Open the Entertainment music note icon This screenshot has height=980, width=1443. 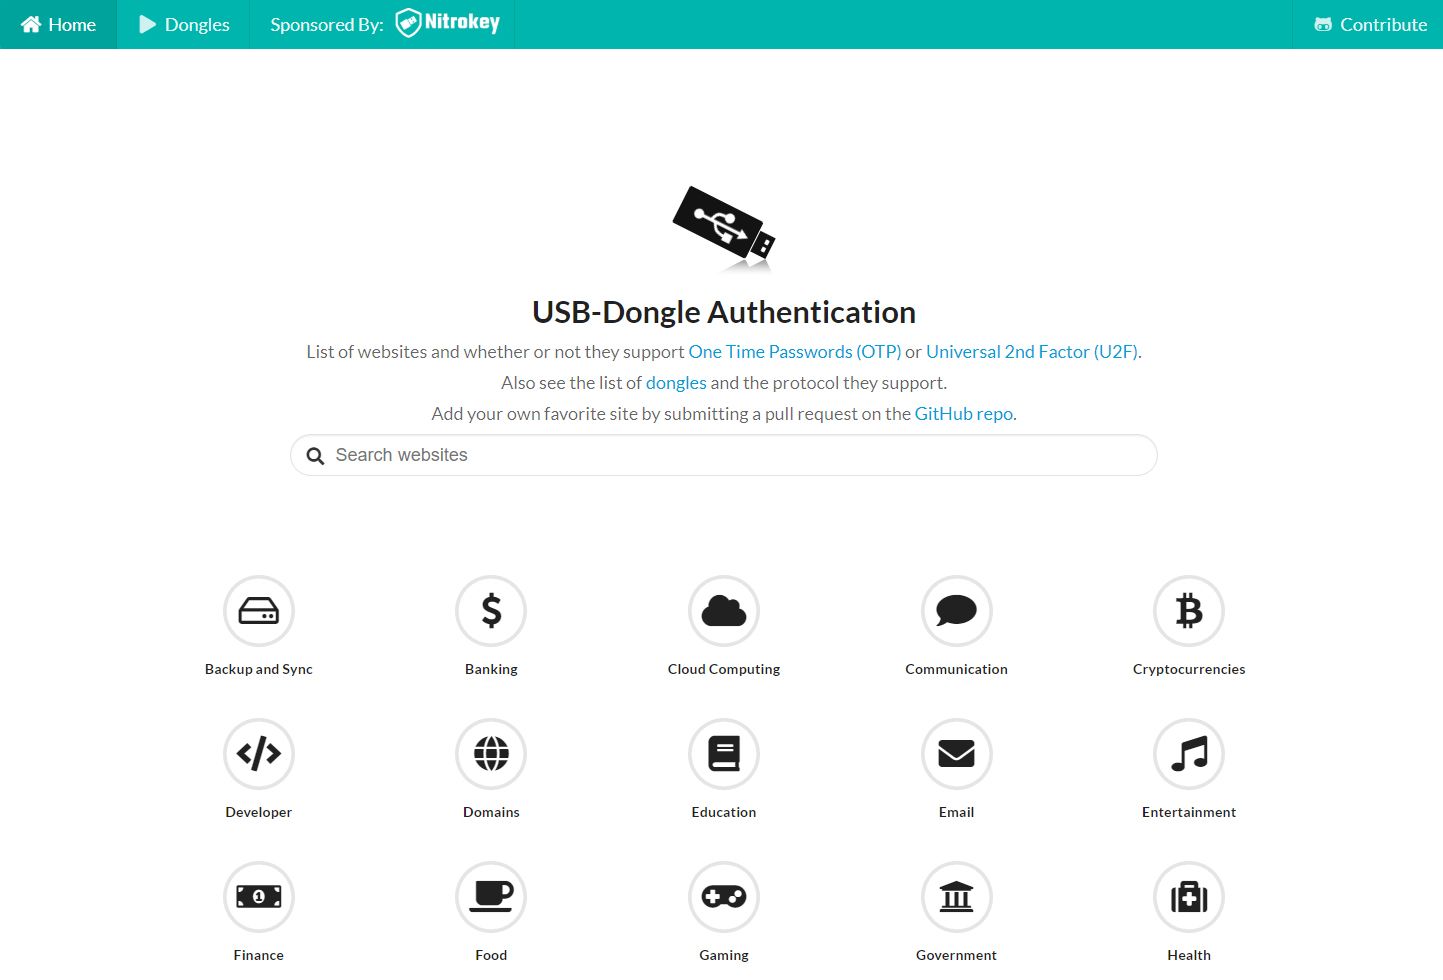point(1188,754)
